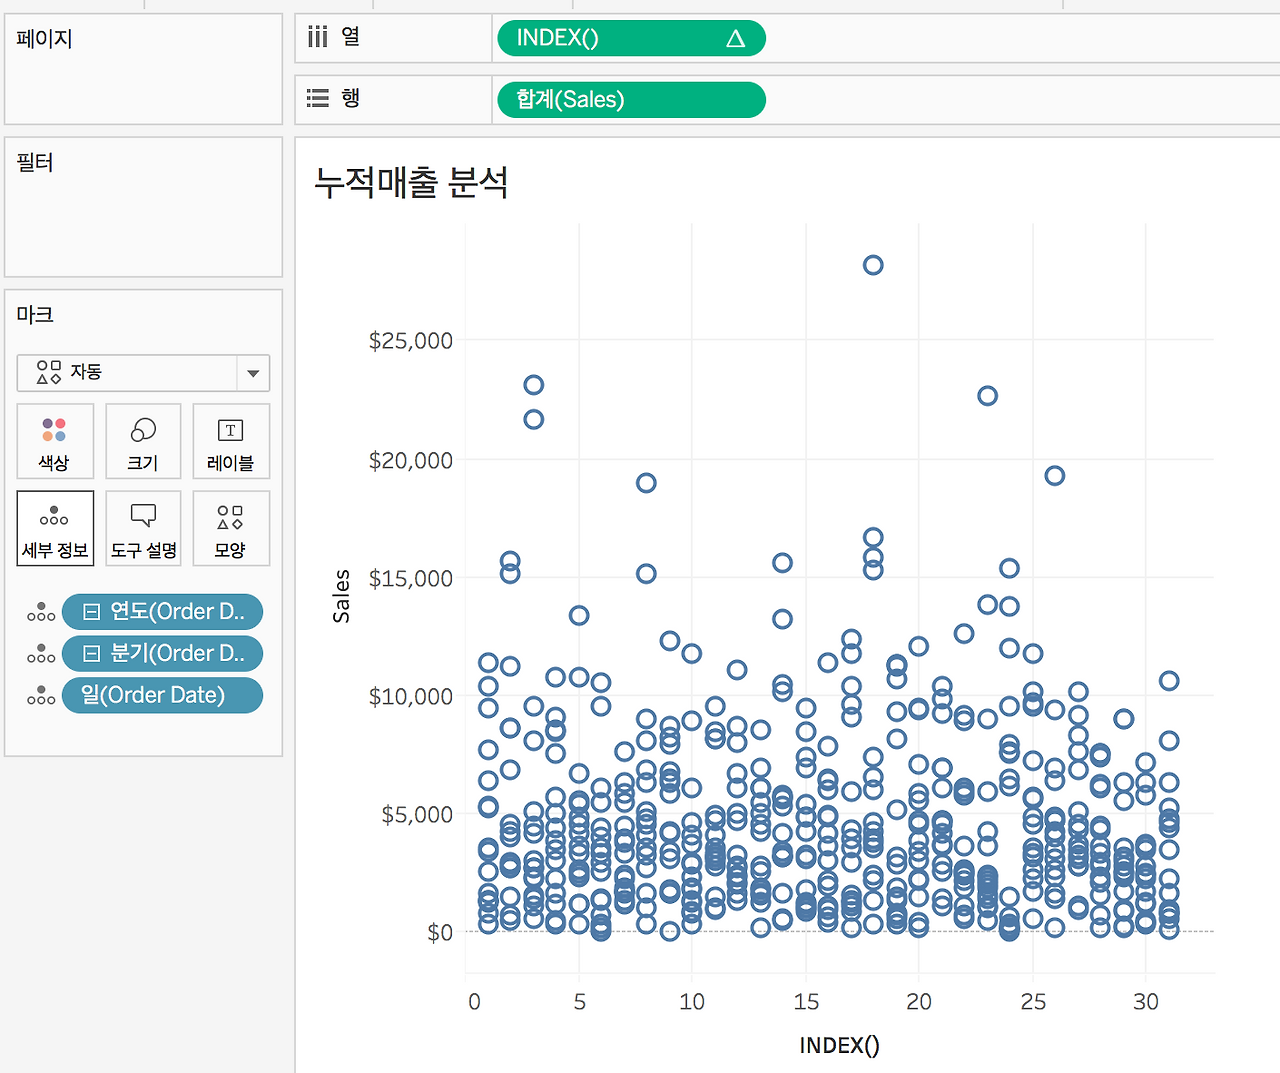Click the shapes icon in mark type selector
This screenshot has width=1280, height=1073.
pos(49,373)
